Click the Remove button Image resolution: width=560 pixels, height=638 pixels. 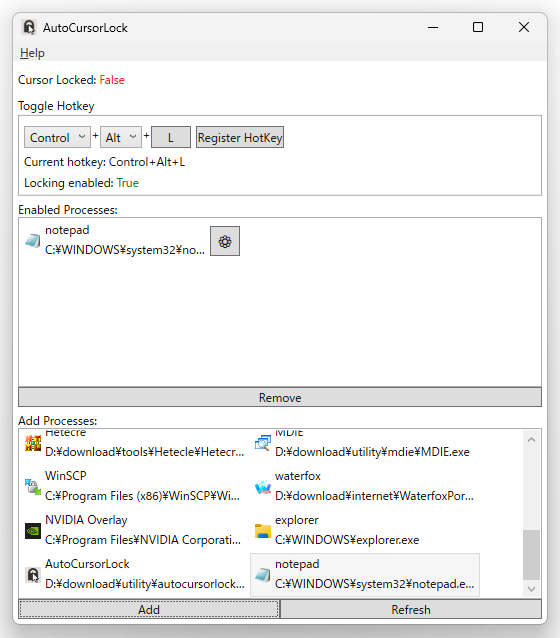[x=280, y=397]
